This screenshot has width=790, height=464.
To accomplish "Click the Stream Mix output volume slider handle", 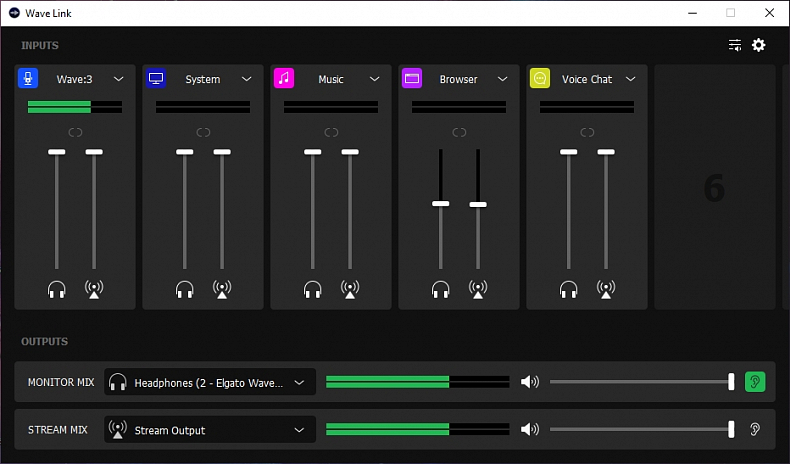I will (731, 429).
